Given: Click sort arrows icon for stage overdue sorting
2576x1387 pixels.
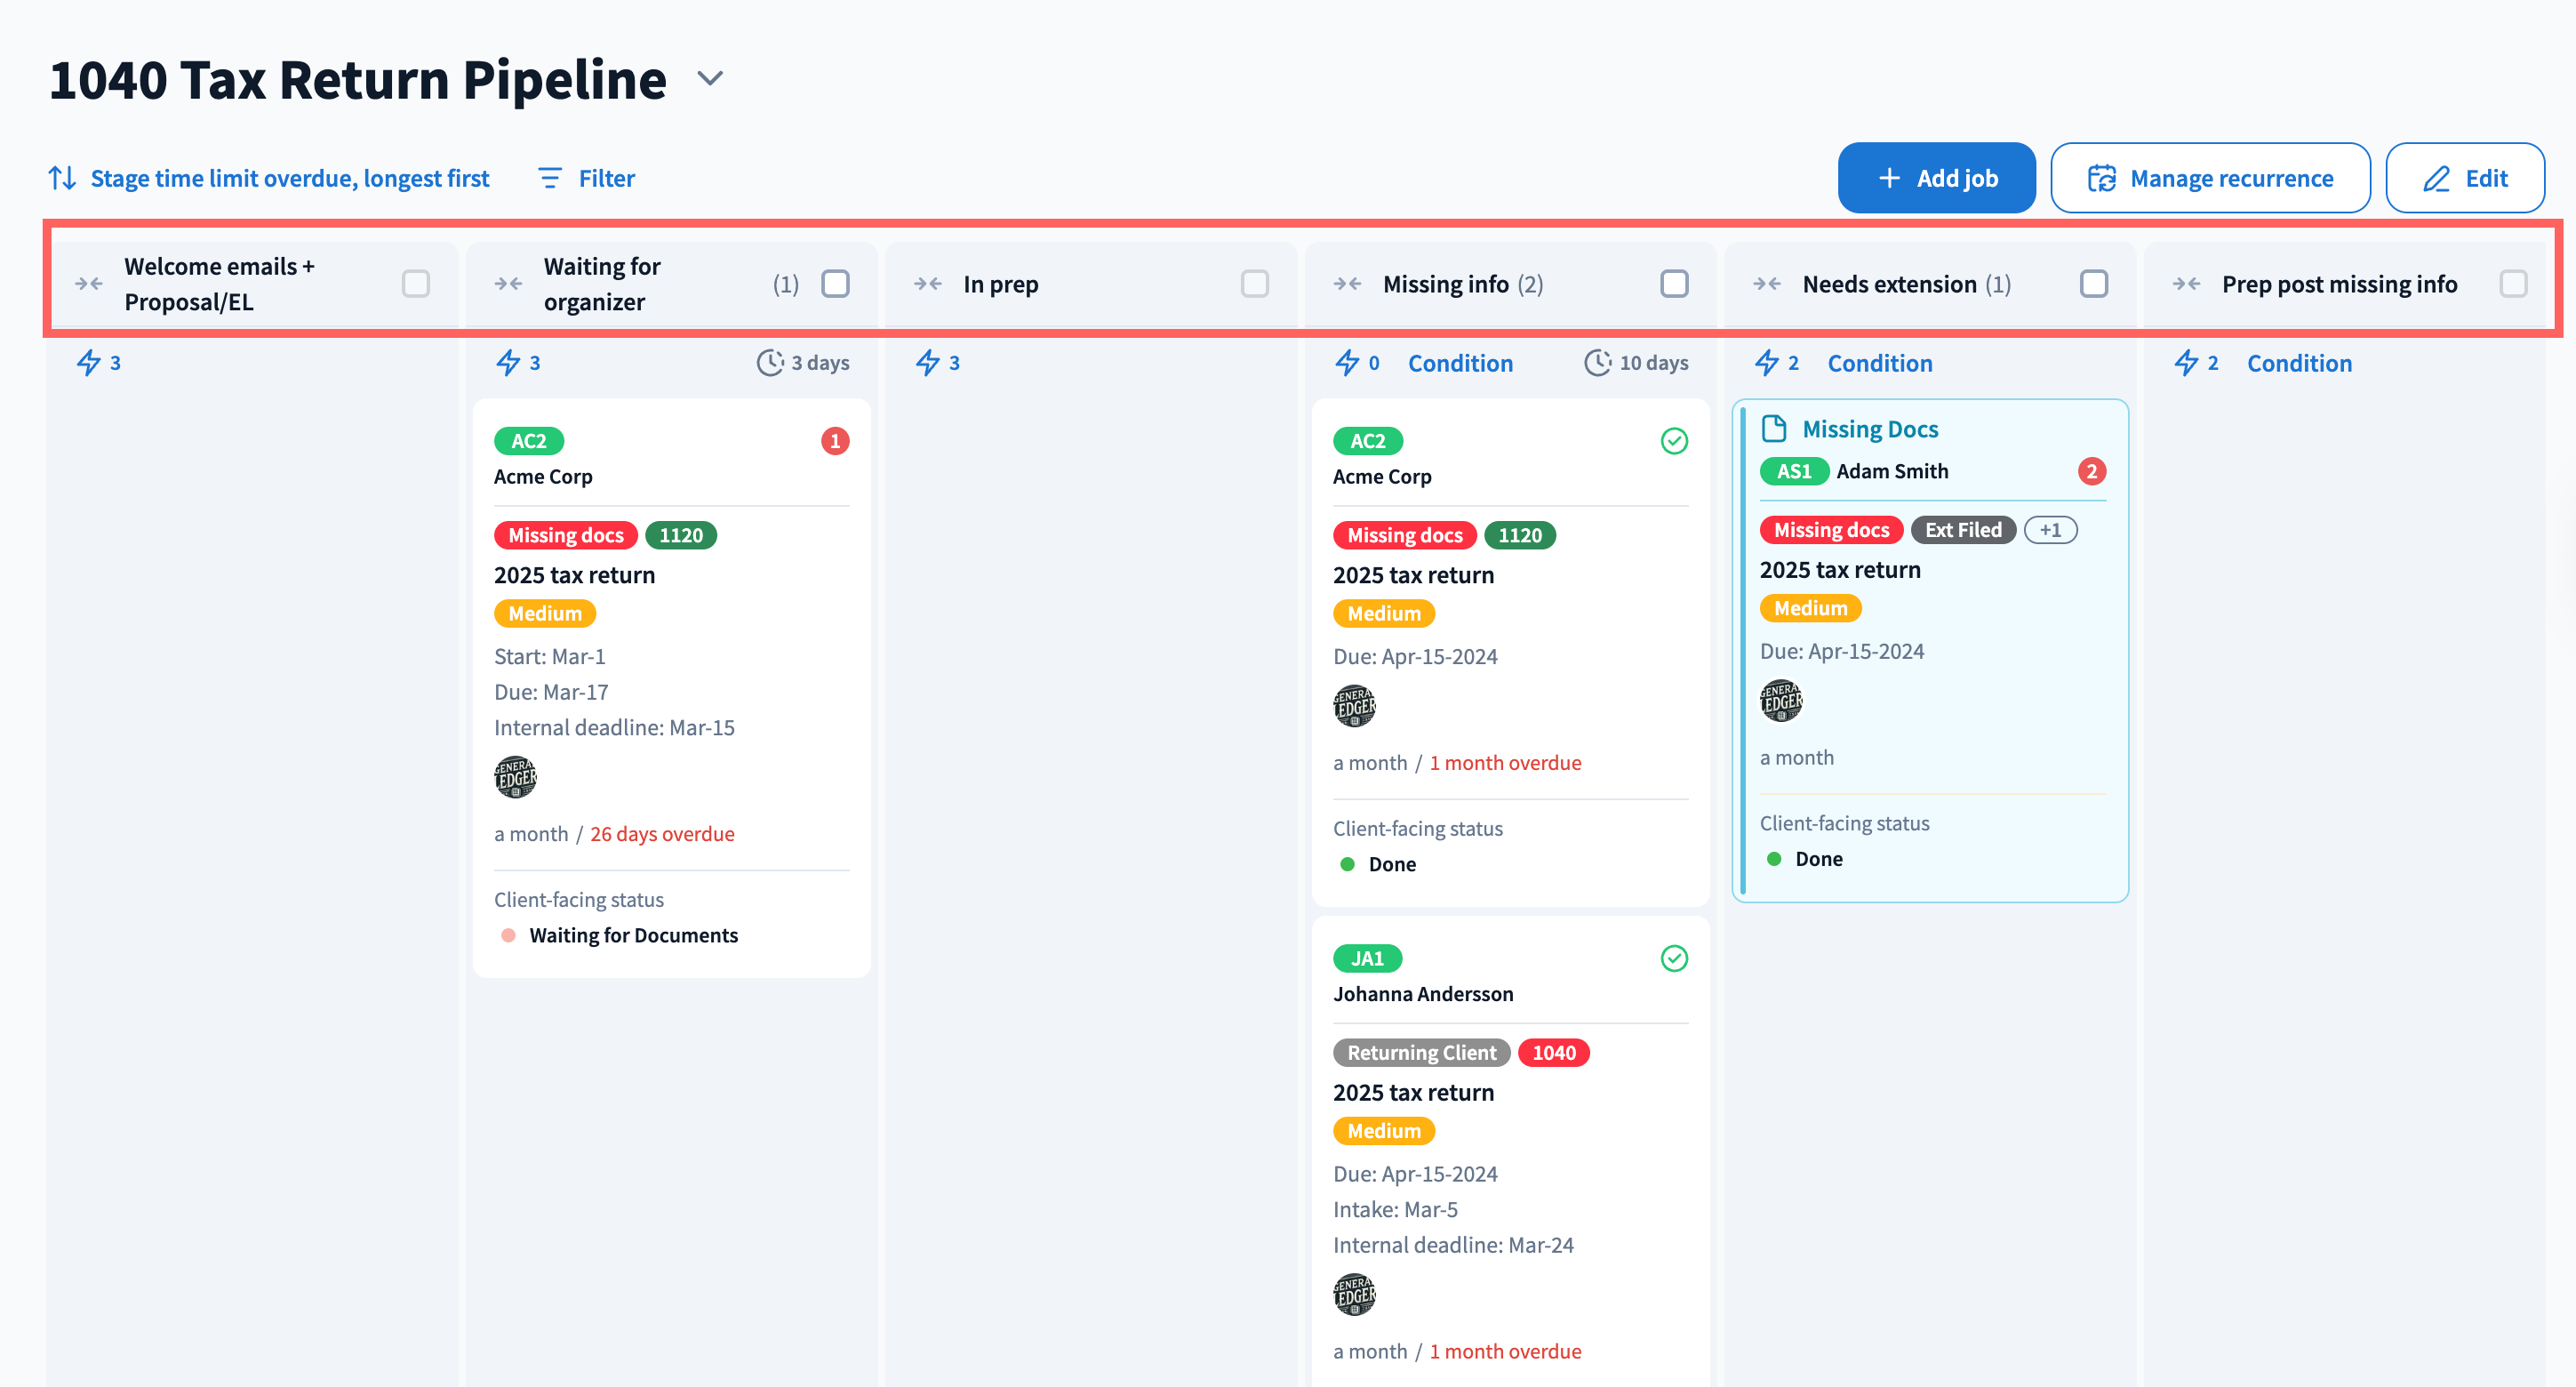Looking at the screenshot, I should click(x=62, y=178).
